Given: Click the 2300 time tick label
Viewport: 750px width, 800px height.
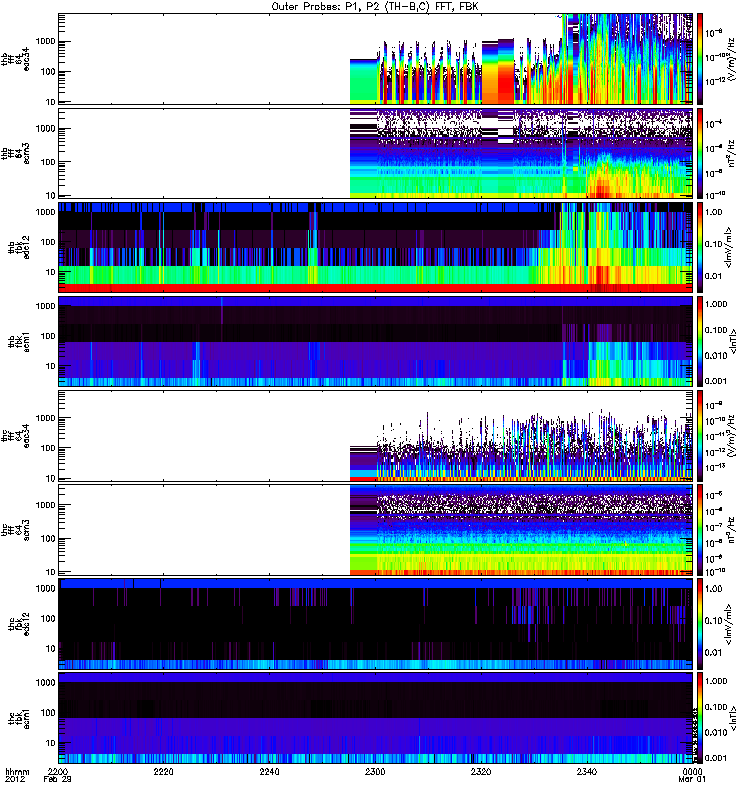Looking at the screenshot, I should pyautogui.click(x=376, y=773).
